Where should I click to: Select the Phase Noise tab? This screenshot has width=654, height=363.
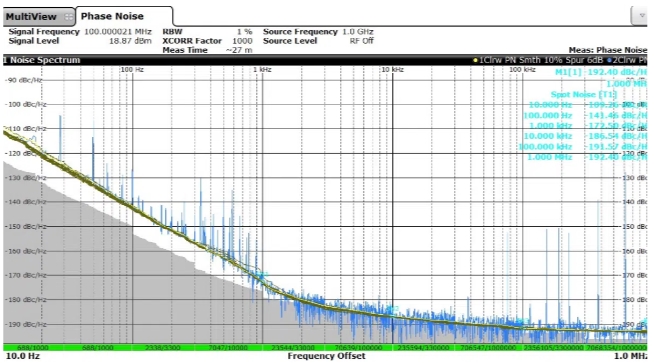coord(123,17)
